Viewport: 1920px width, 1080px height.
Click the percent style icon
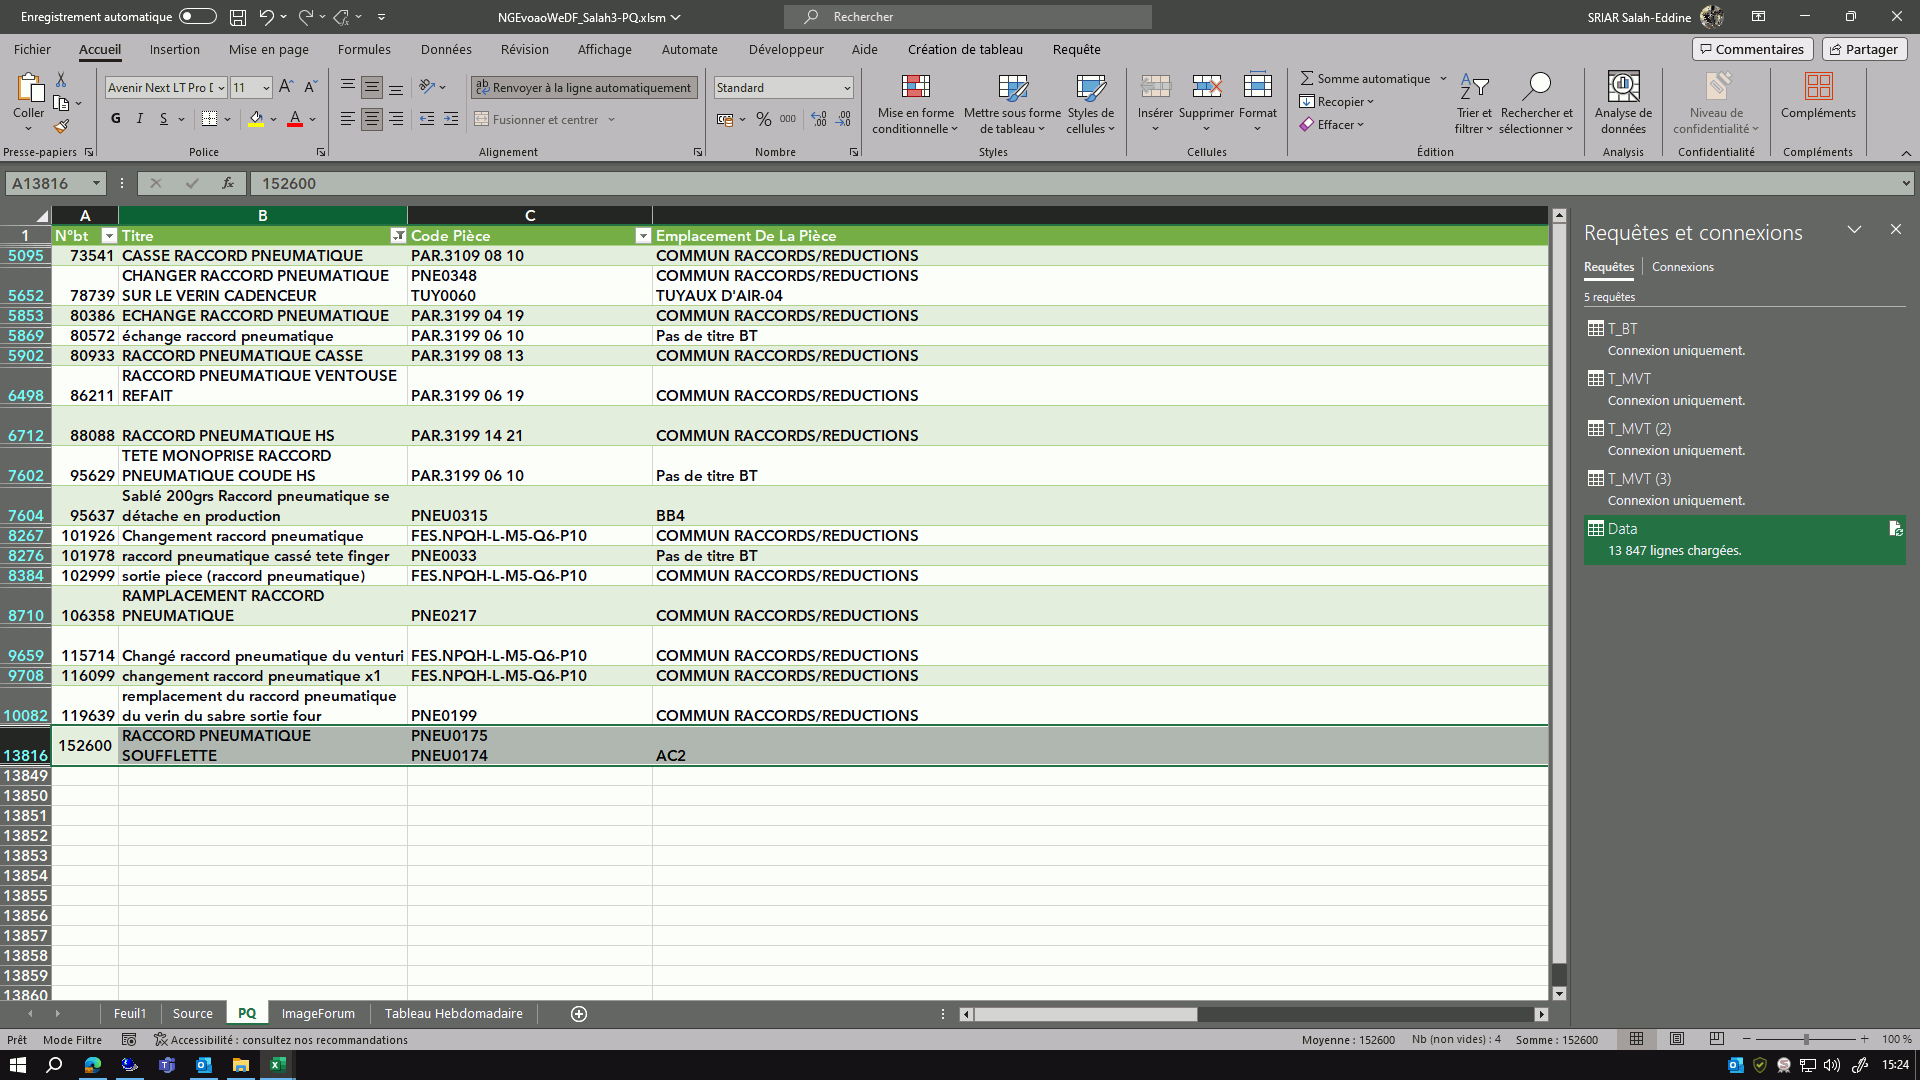click(763, 119)
